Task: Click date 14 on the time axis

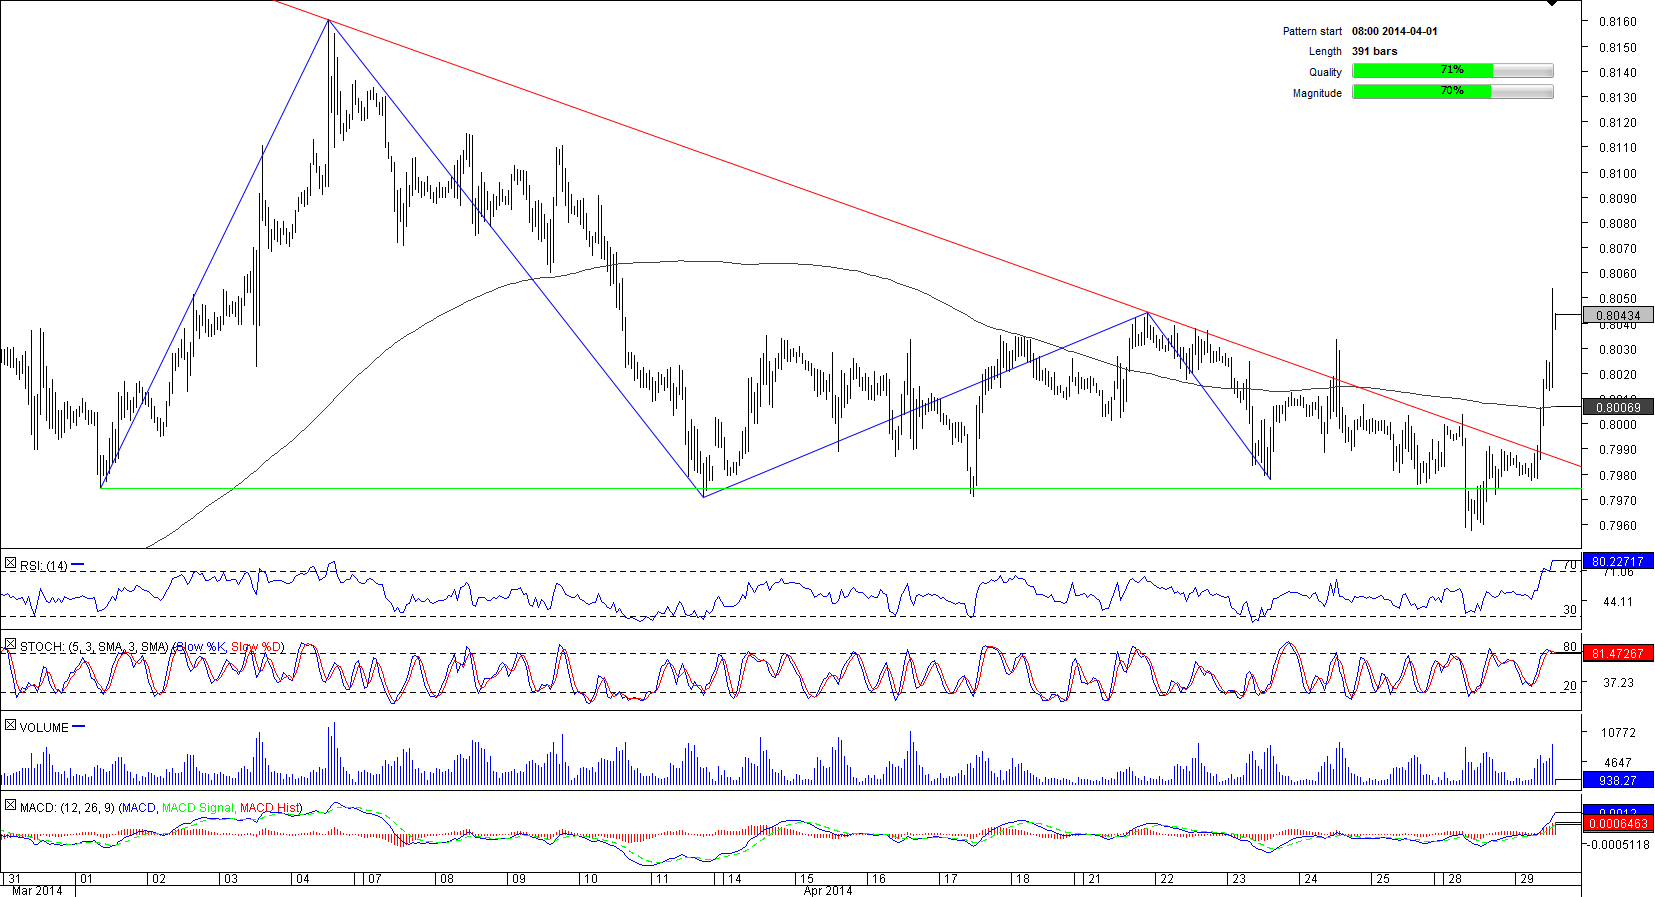Action: coord(734,879)
